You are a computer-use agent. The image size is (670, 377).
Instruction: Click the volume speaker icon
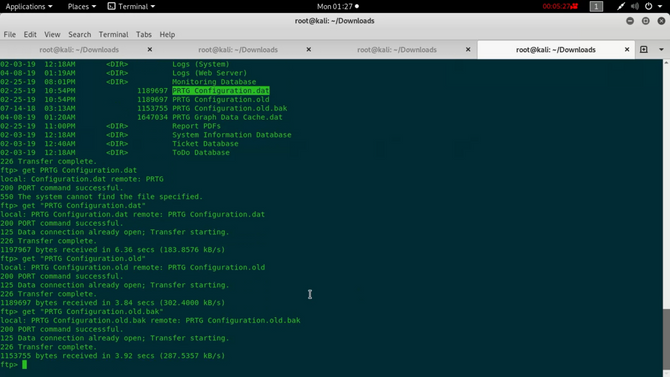click(x=635, y=6)
